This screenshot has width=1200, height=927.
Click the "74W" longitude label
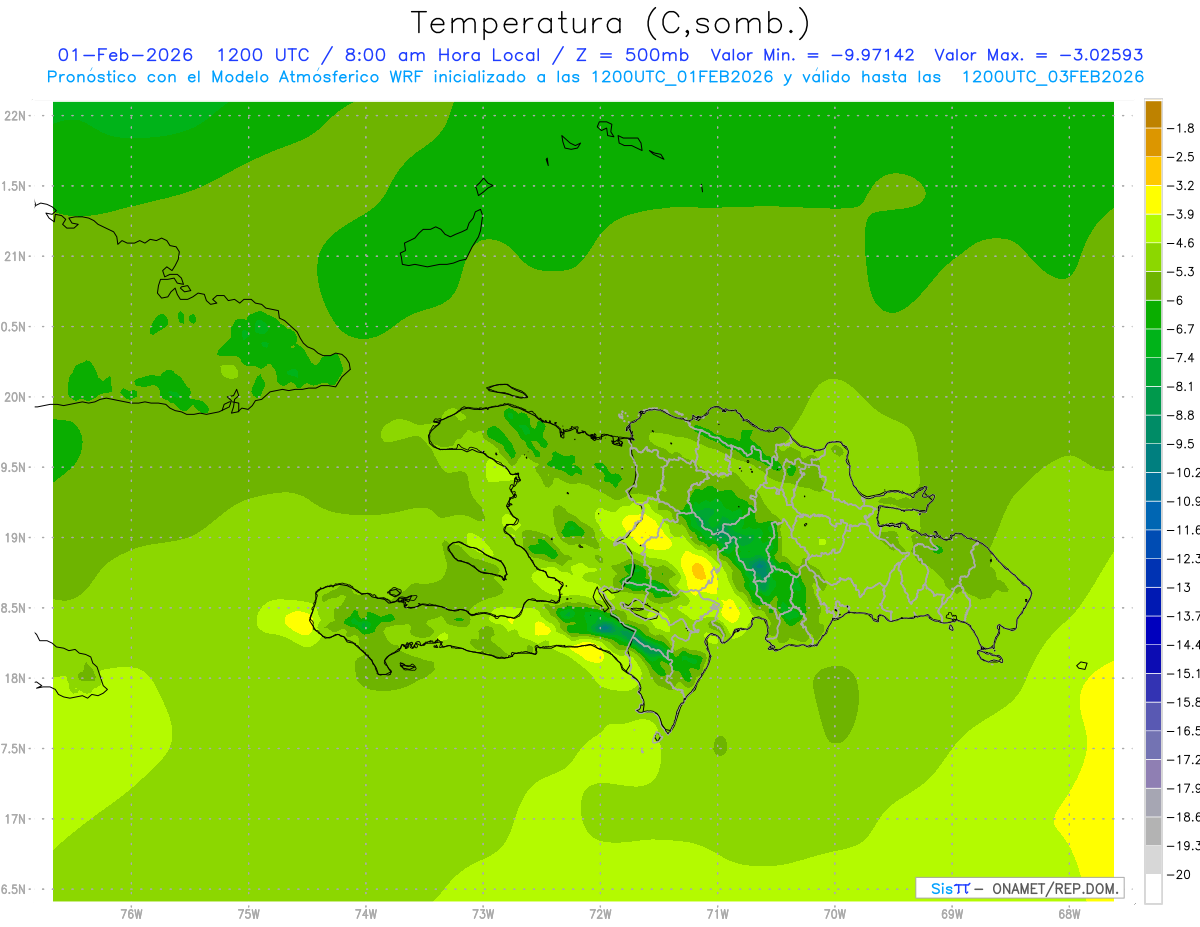pos(365,914)
